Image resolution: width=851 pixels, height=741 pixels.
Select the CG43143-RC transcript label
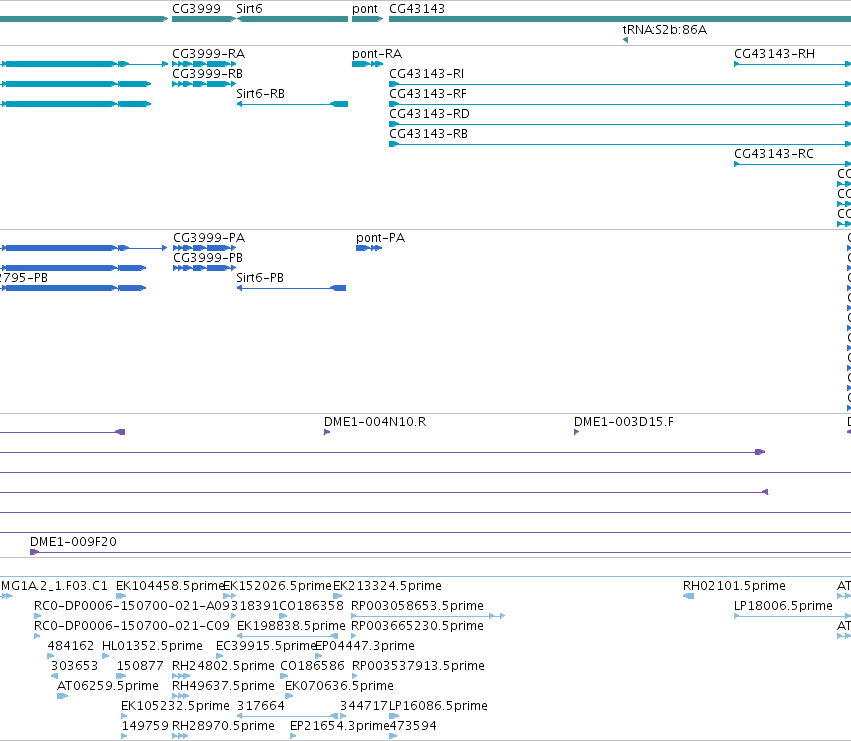774,154
